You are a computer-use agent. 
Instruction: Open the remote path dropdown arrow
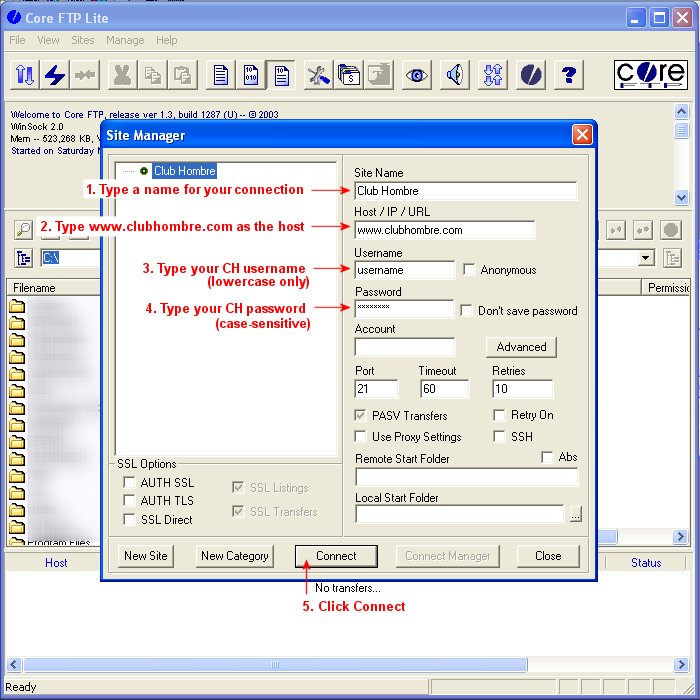(x=645, y=258)
